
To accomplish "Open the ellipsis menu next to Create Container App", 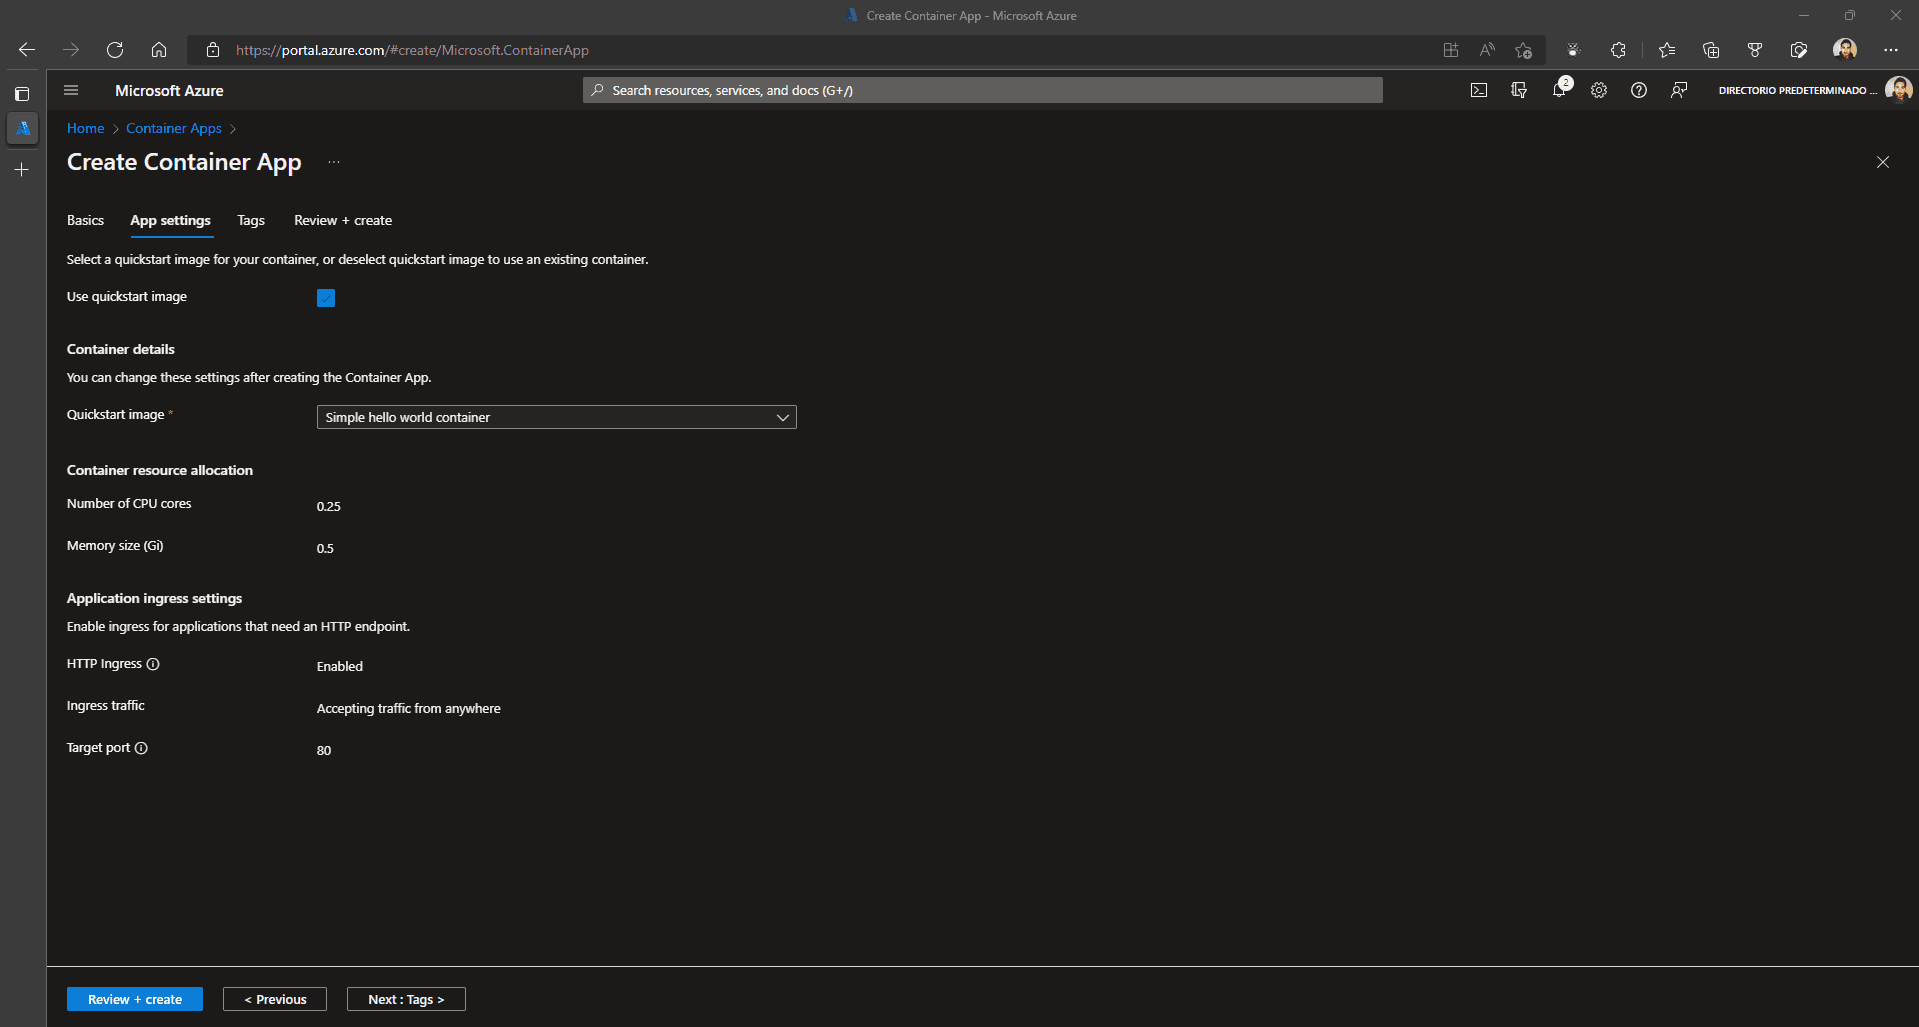I will coord(334,162).
